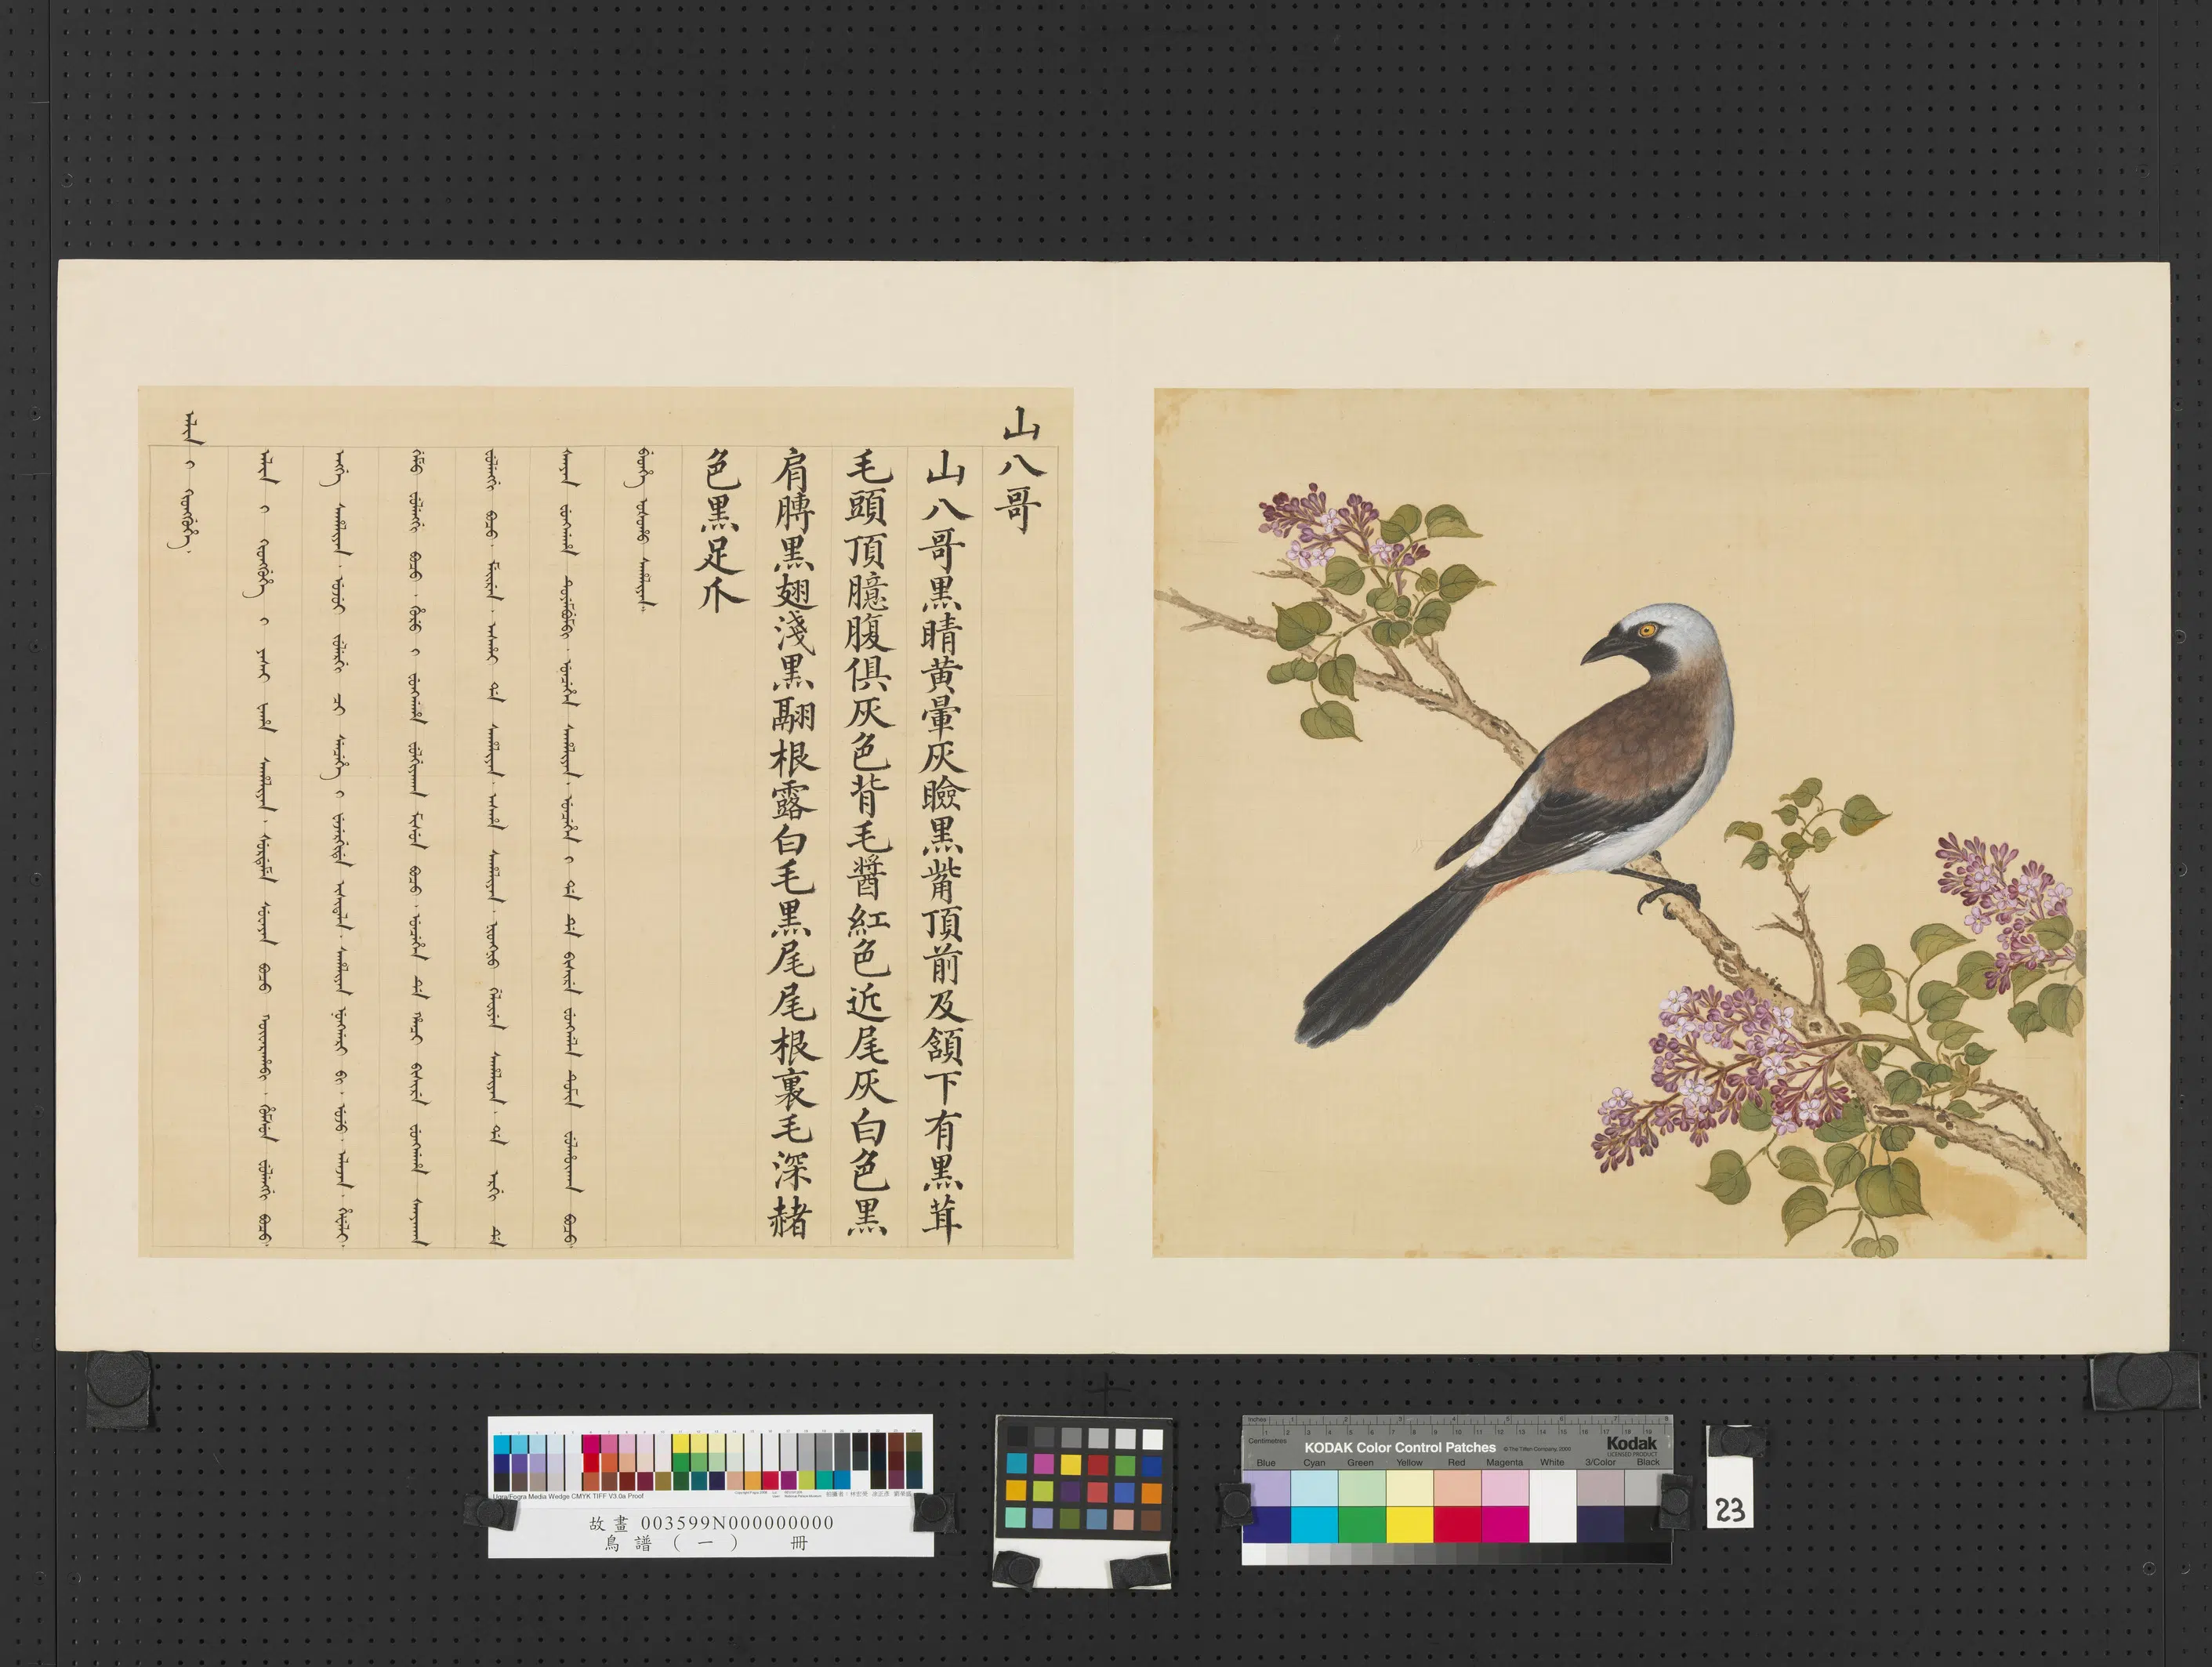This screenshot has height=1667, width=2212.
Task: Click the "3/Color" label on the Kodak strip
Action: coord(1600,1462)
